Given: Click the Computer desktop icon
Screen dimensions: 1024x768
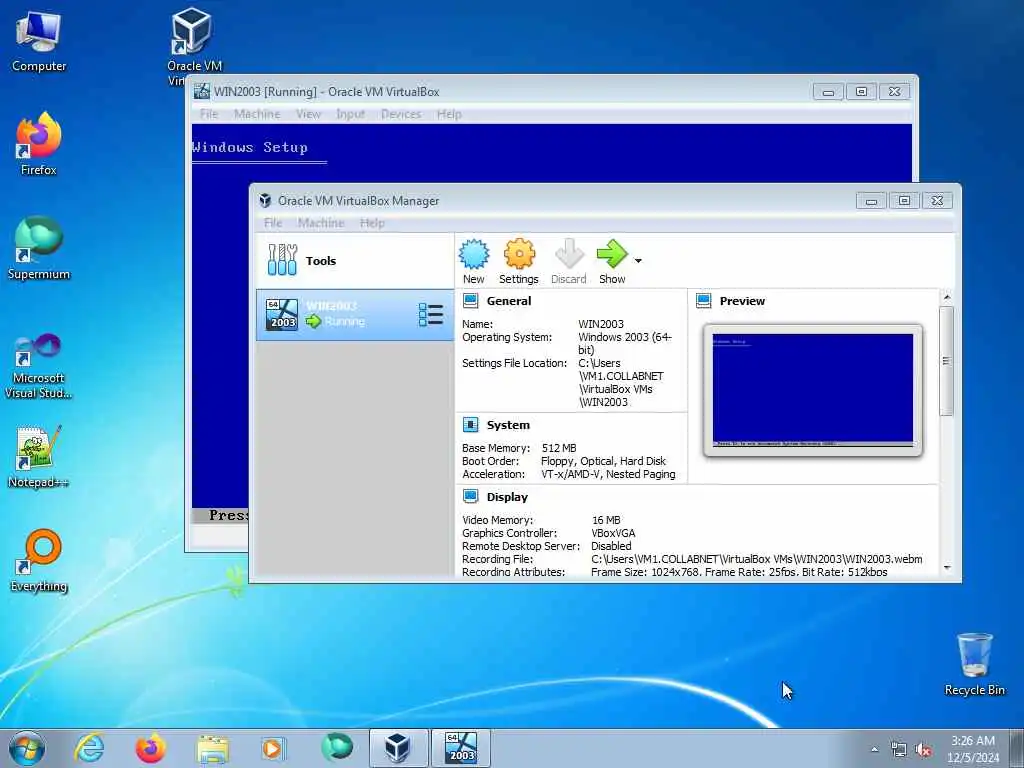Looking at the screenshot, I should click(39, 41).
